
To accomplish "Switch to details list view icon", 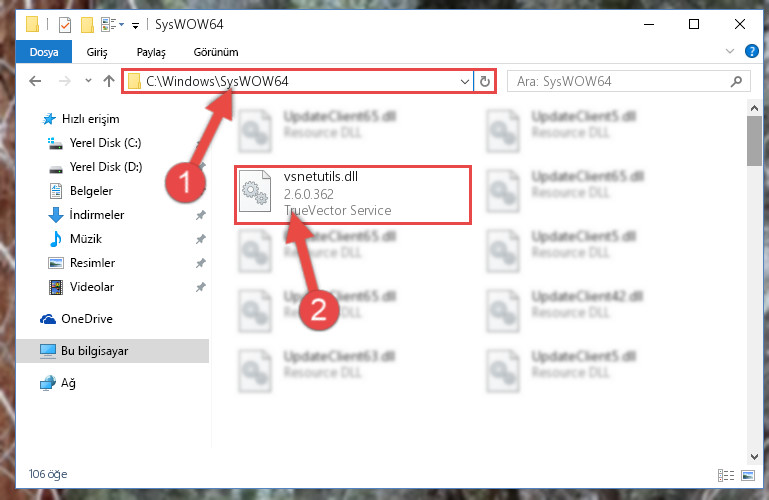I will (726, 475).
